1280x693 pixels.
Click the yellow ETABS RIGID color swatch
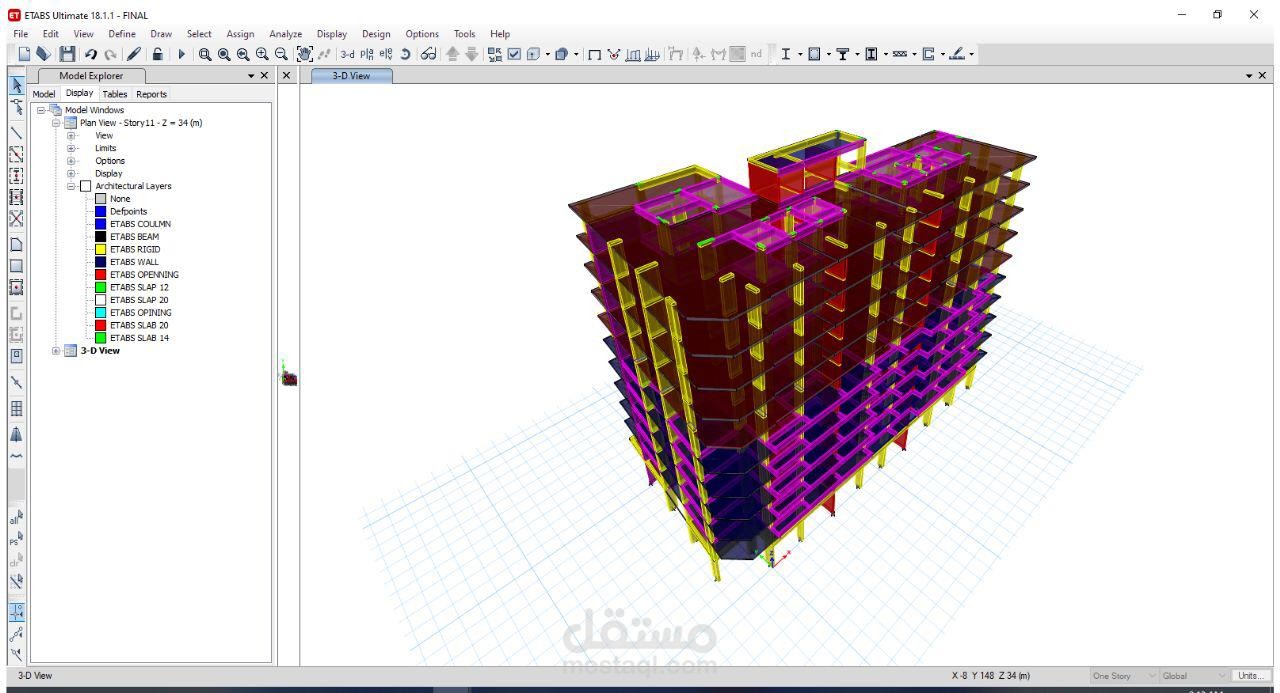[101, 249]
